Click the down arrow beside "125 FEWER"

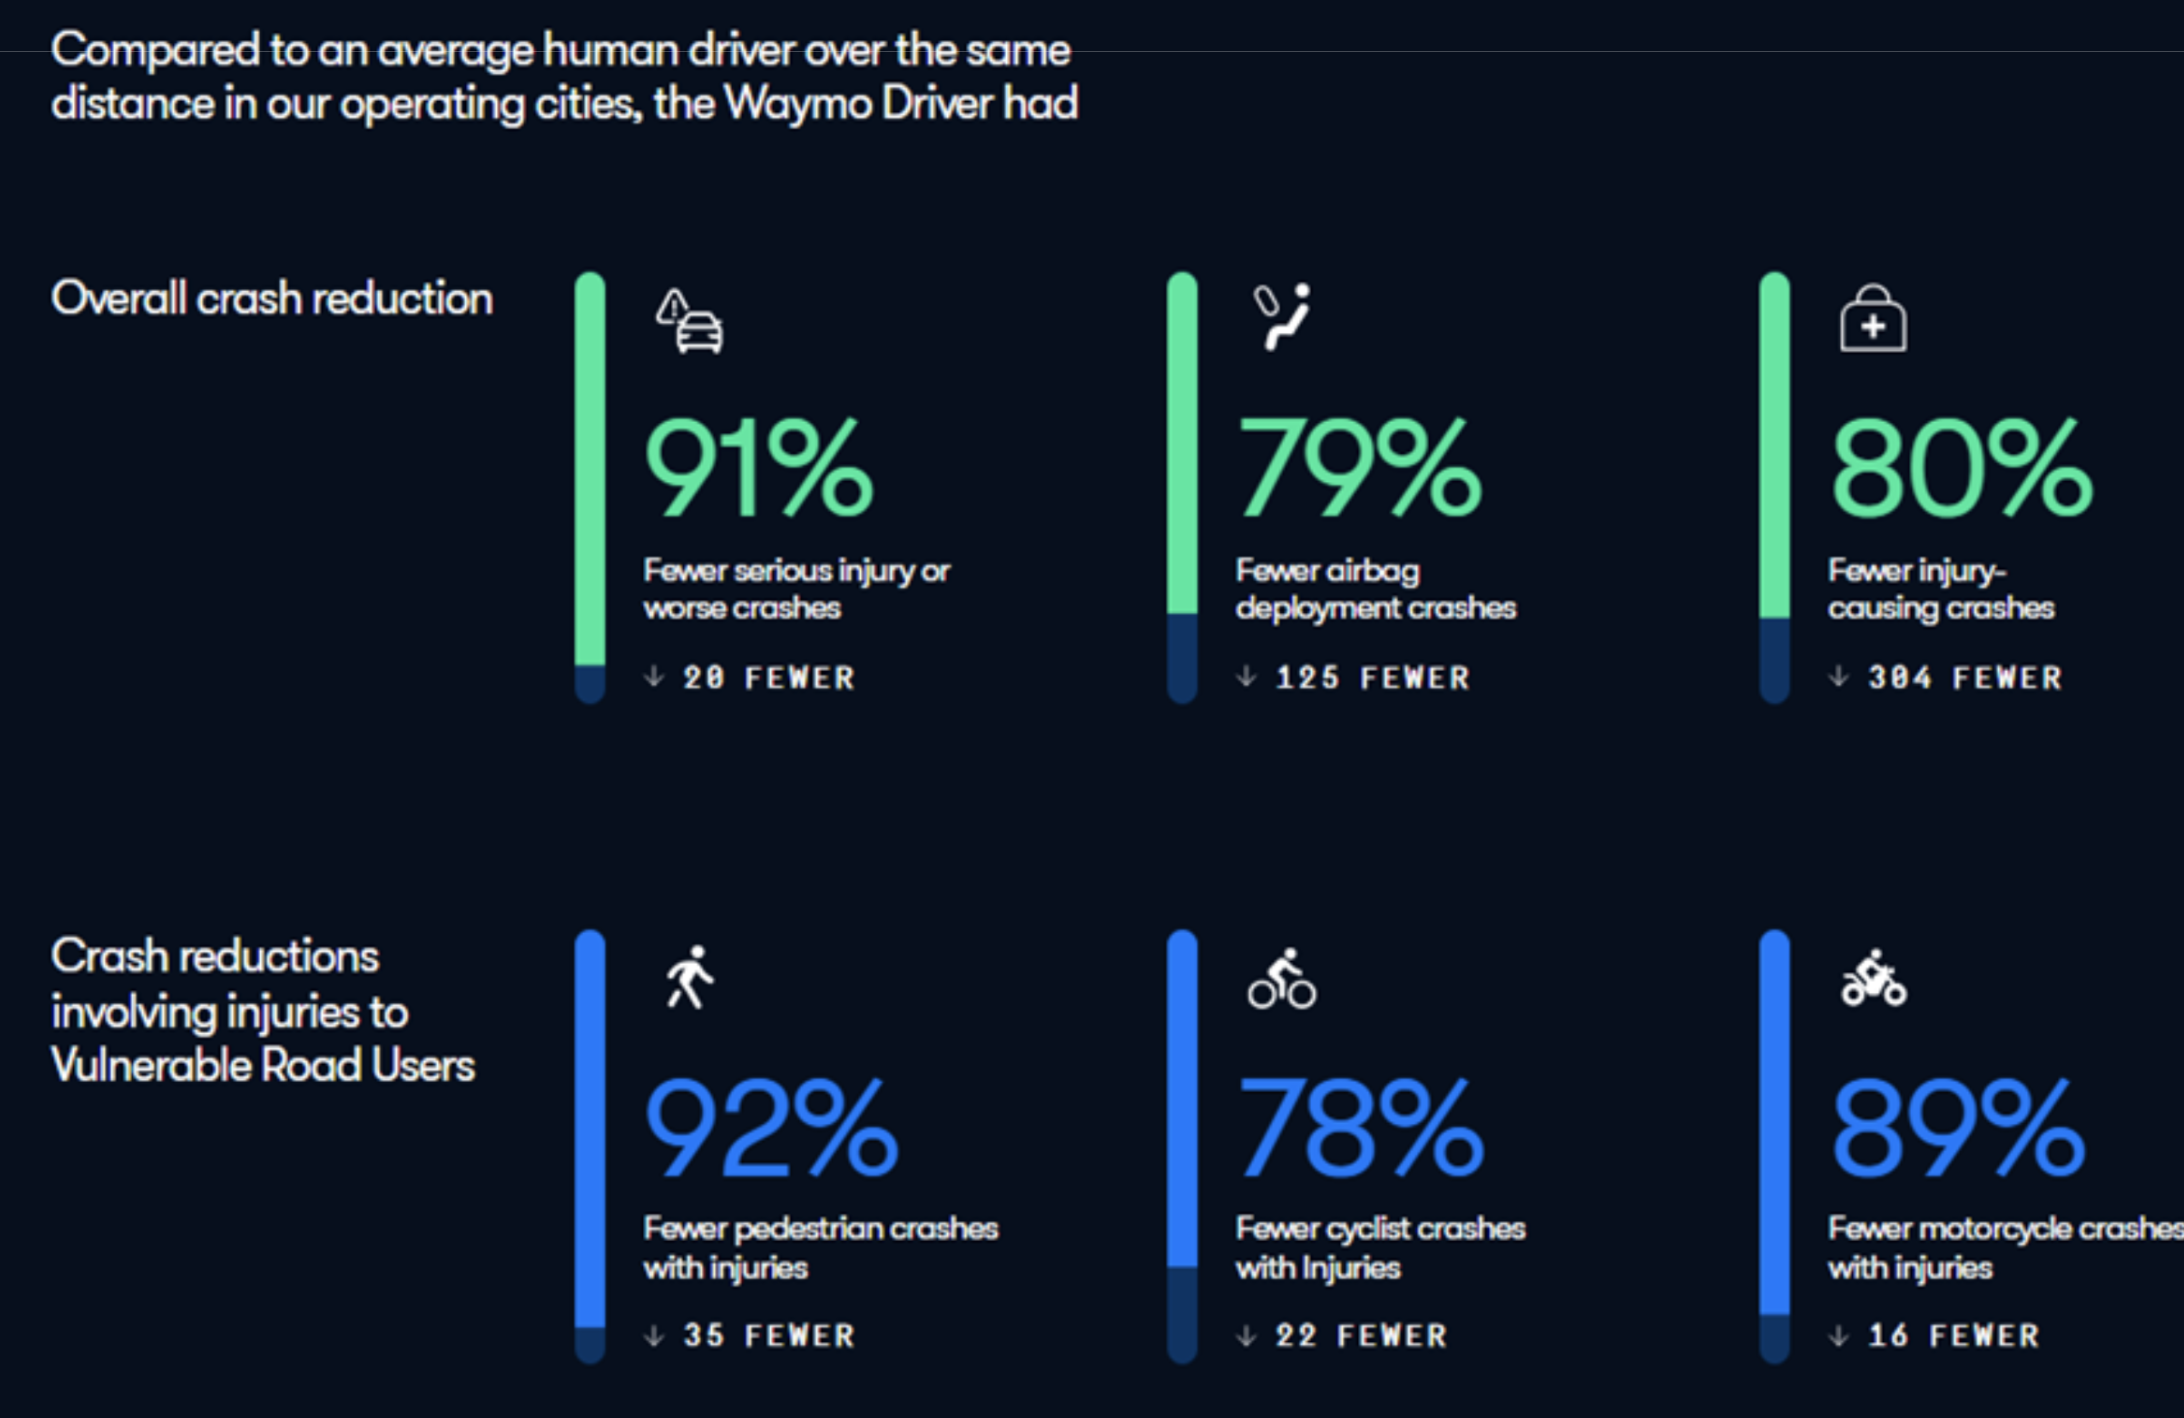[x=1246, y=677]
